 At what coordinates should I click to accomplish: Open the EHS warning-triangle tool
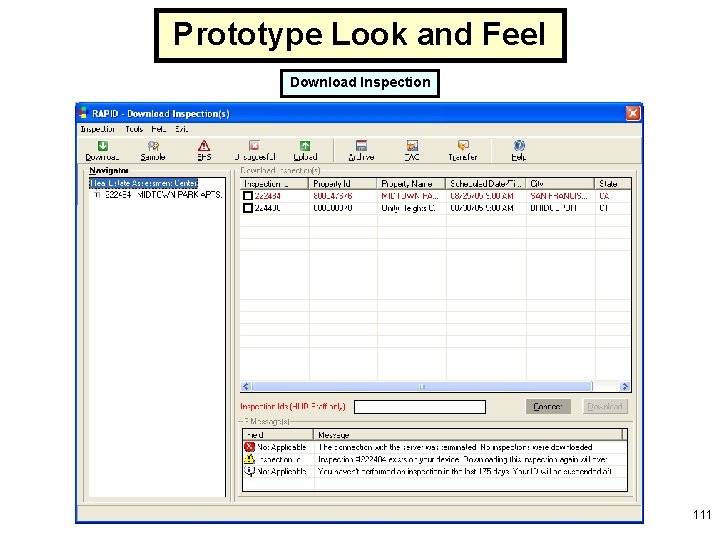pos(204,146)
